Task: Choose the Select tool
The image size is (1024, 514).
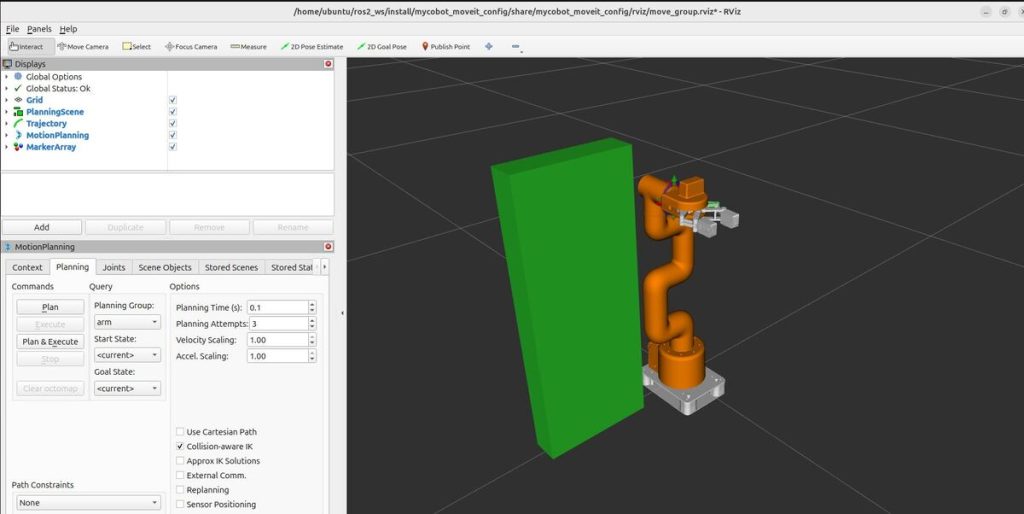Action: point(136,46)
